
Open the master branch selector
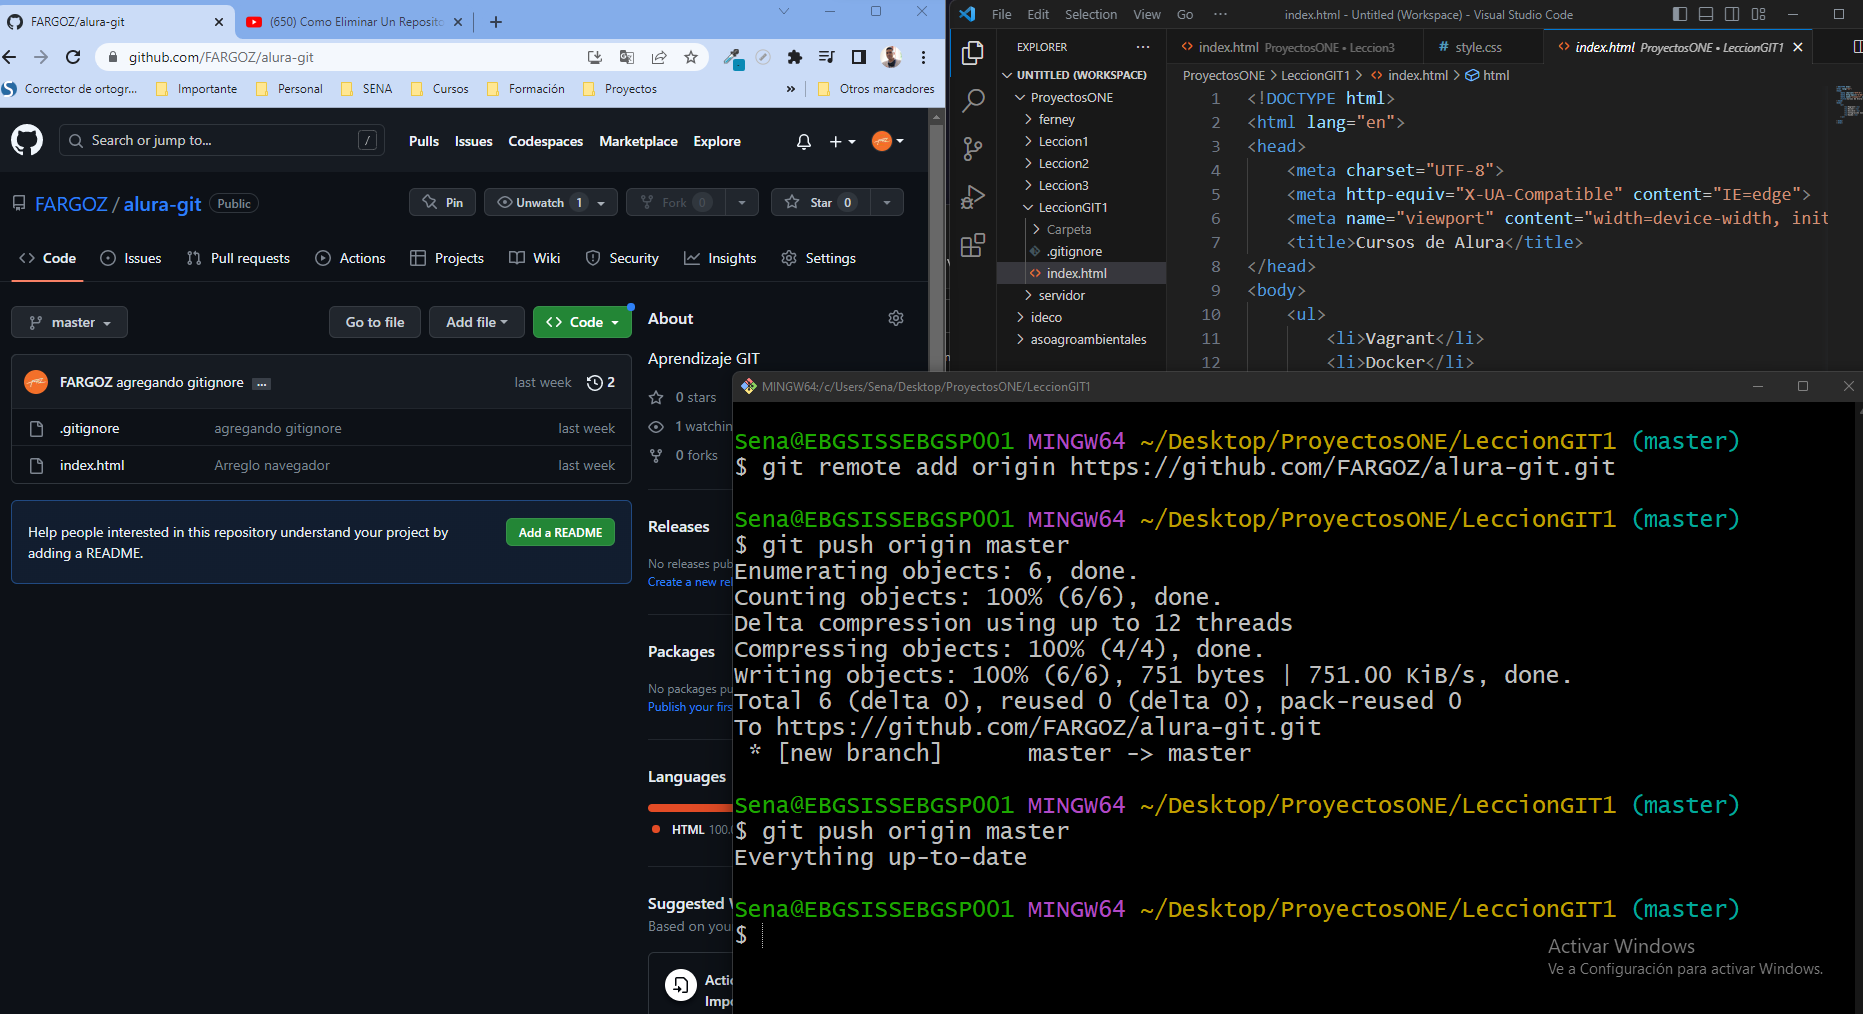(69, 322)
